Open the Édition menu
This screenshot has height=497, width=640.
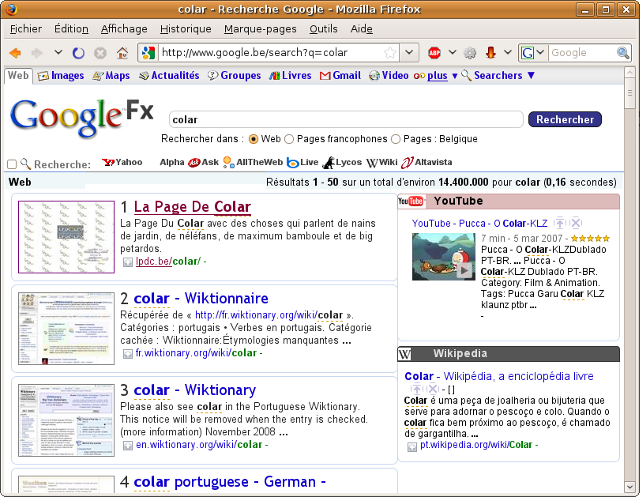[71, 29]
